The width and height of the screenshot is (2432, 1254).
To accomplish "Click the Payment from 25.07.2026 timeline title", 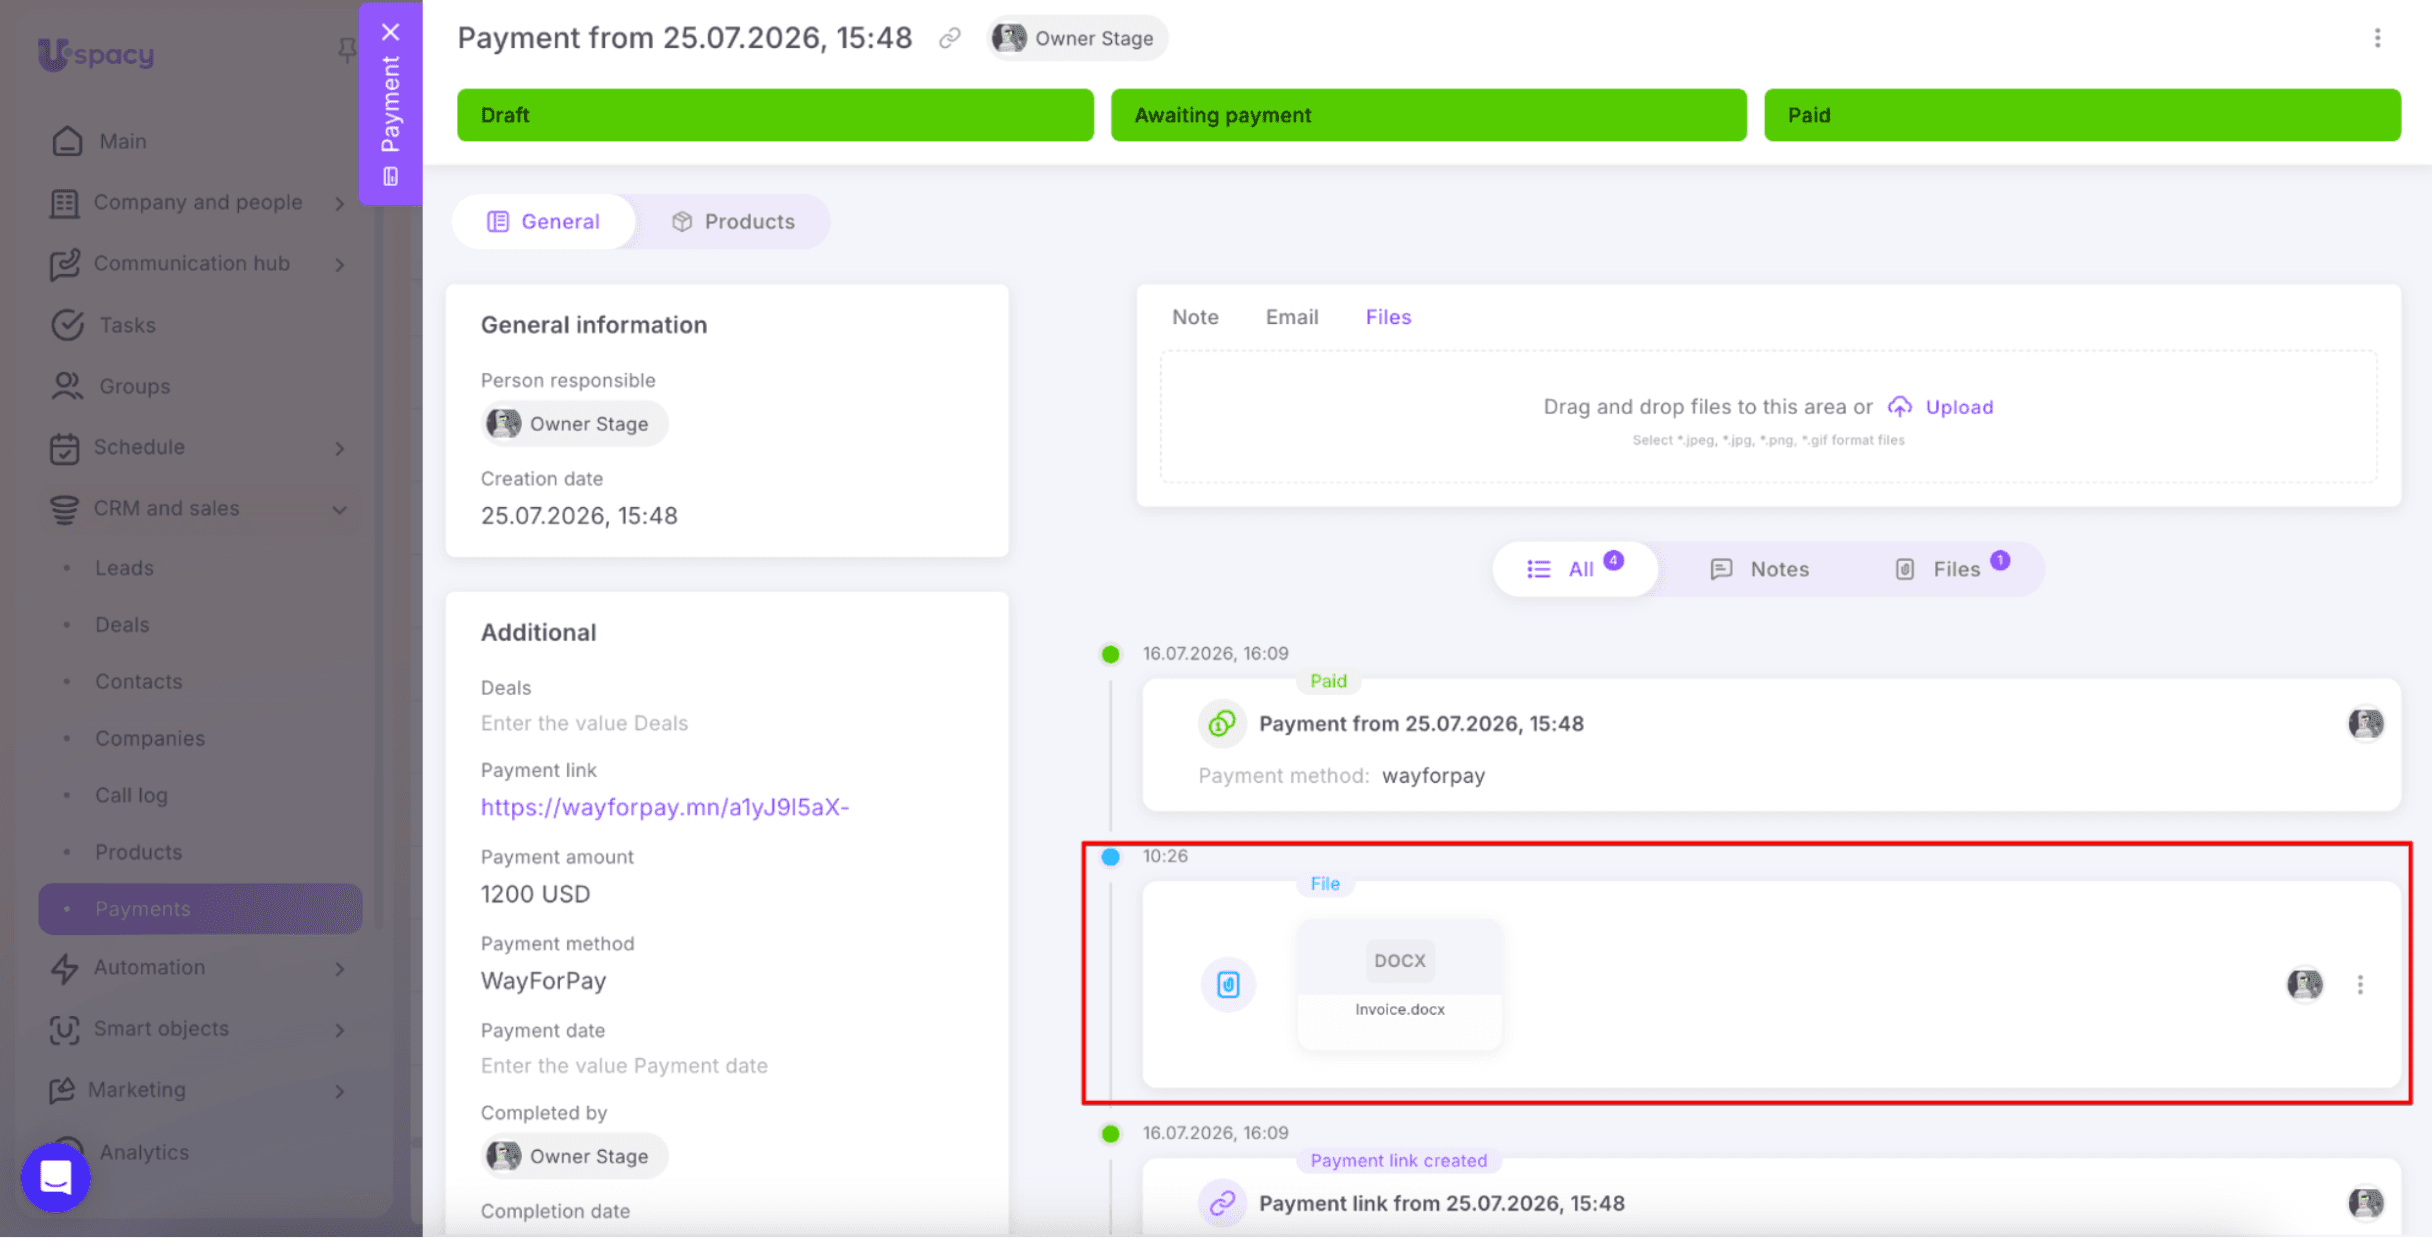I will tap(1421, 723).
